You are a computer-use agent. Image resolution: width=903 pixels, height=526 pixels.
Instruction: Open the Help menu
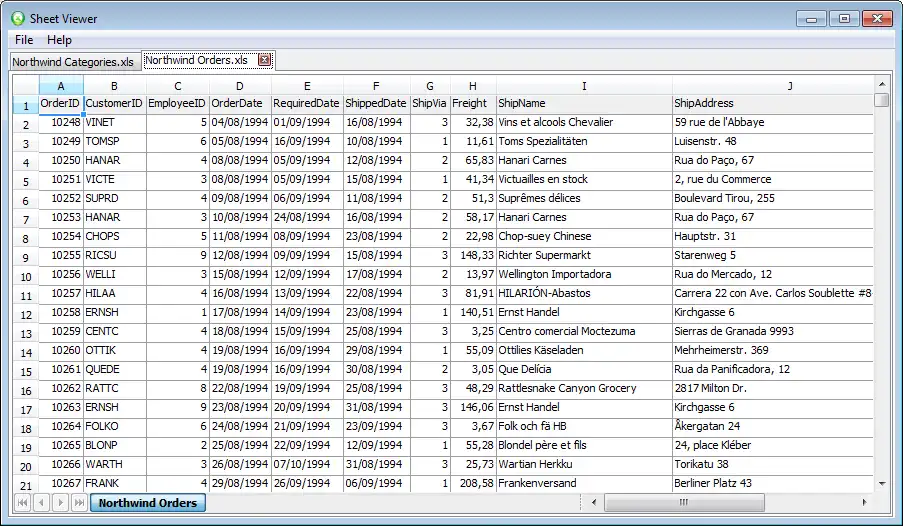(x=59, y=40)
